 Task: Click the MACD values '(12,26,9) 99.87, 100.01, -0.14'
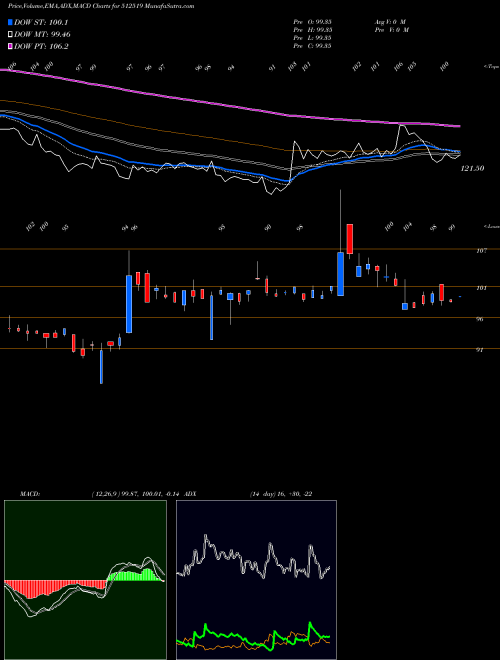pyautogui.click(x=136, y=494)
